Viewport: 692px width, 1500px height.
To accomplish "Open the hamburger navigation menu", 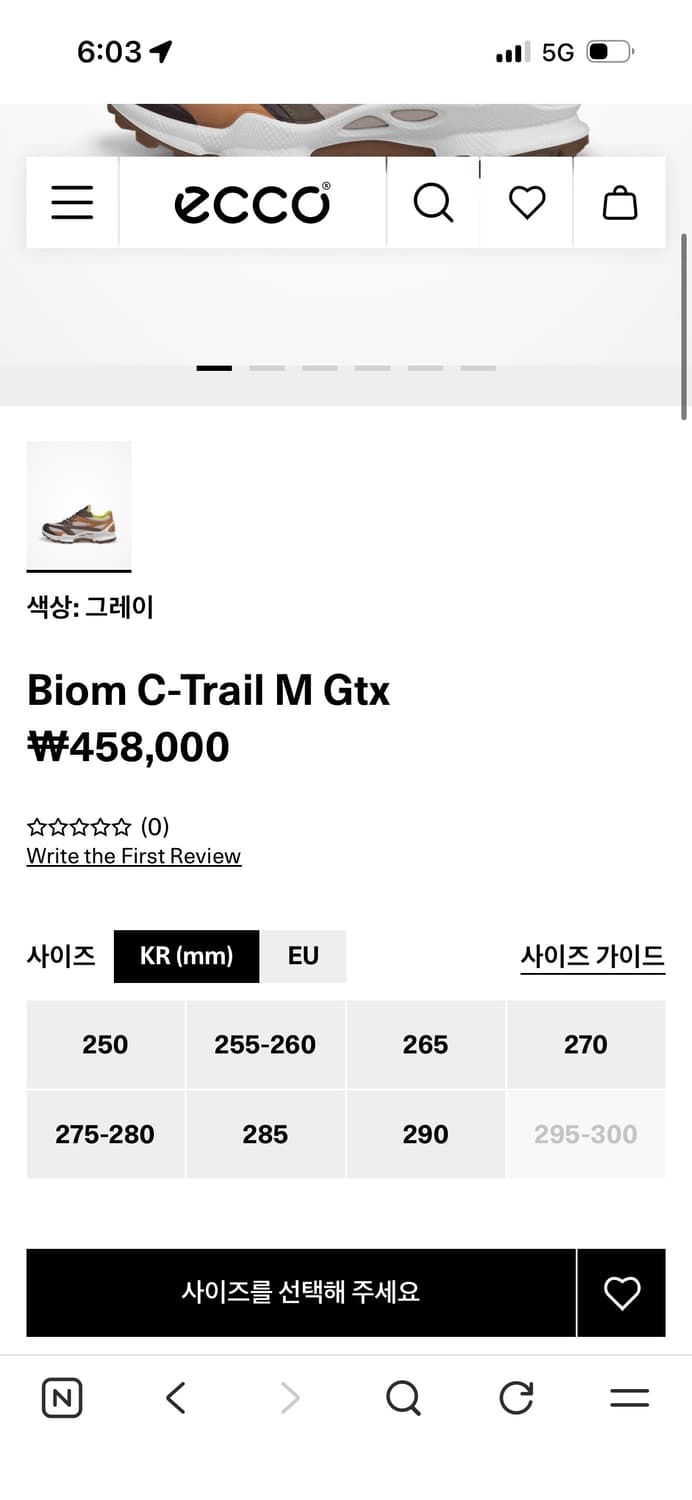I will [71, 202].
